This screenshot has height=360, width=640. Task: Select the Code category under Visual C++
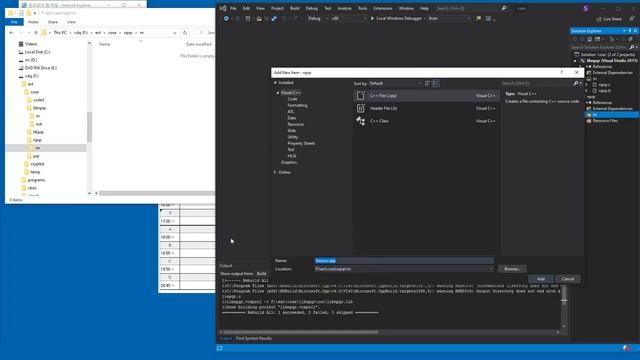click(x=292, y=99)
